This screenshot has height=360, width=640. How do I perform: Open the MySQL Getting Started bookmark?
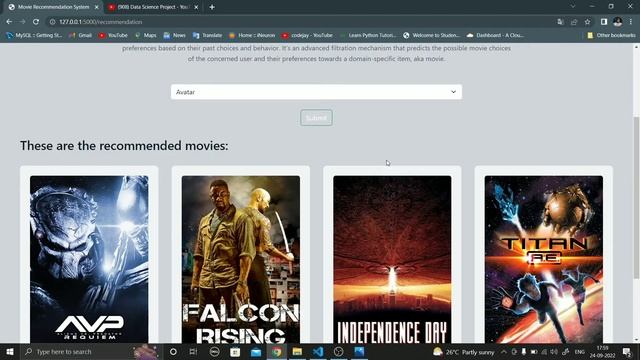(34, 36)
